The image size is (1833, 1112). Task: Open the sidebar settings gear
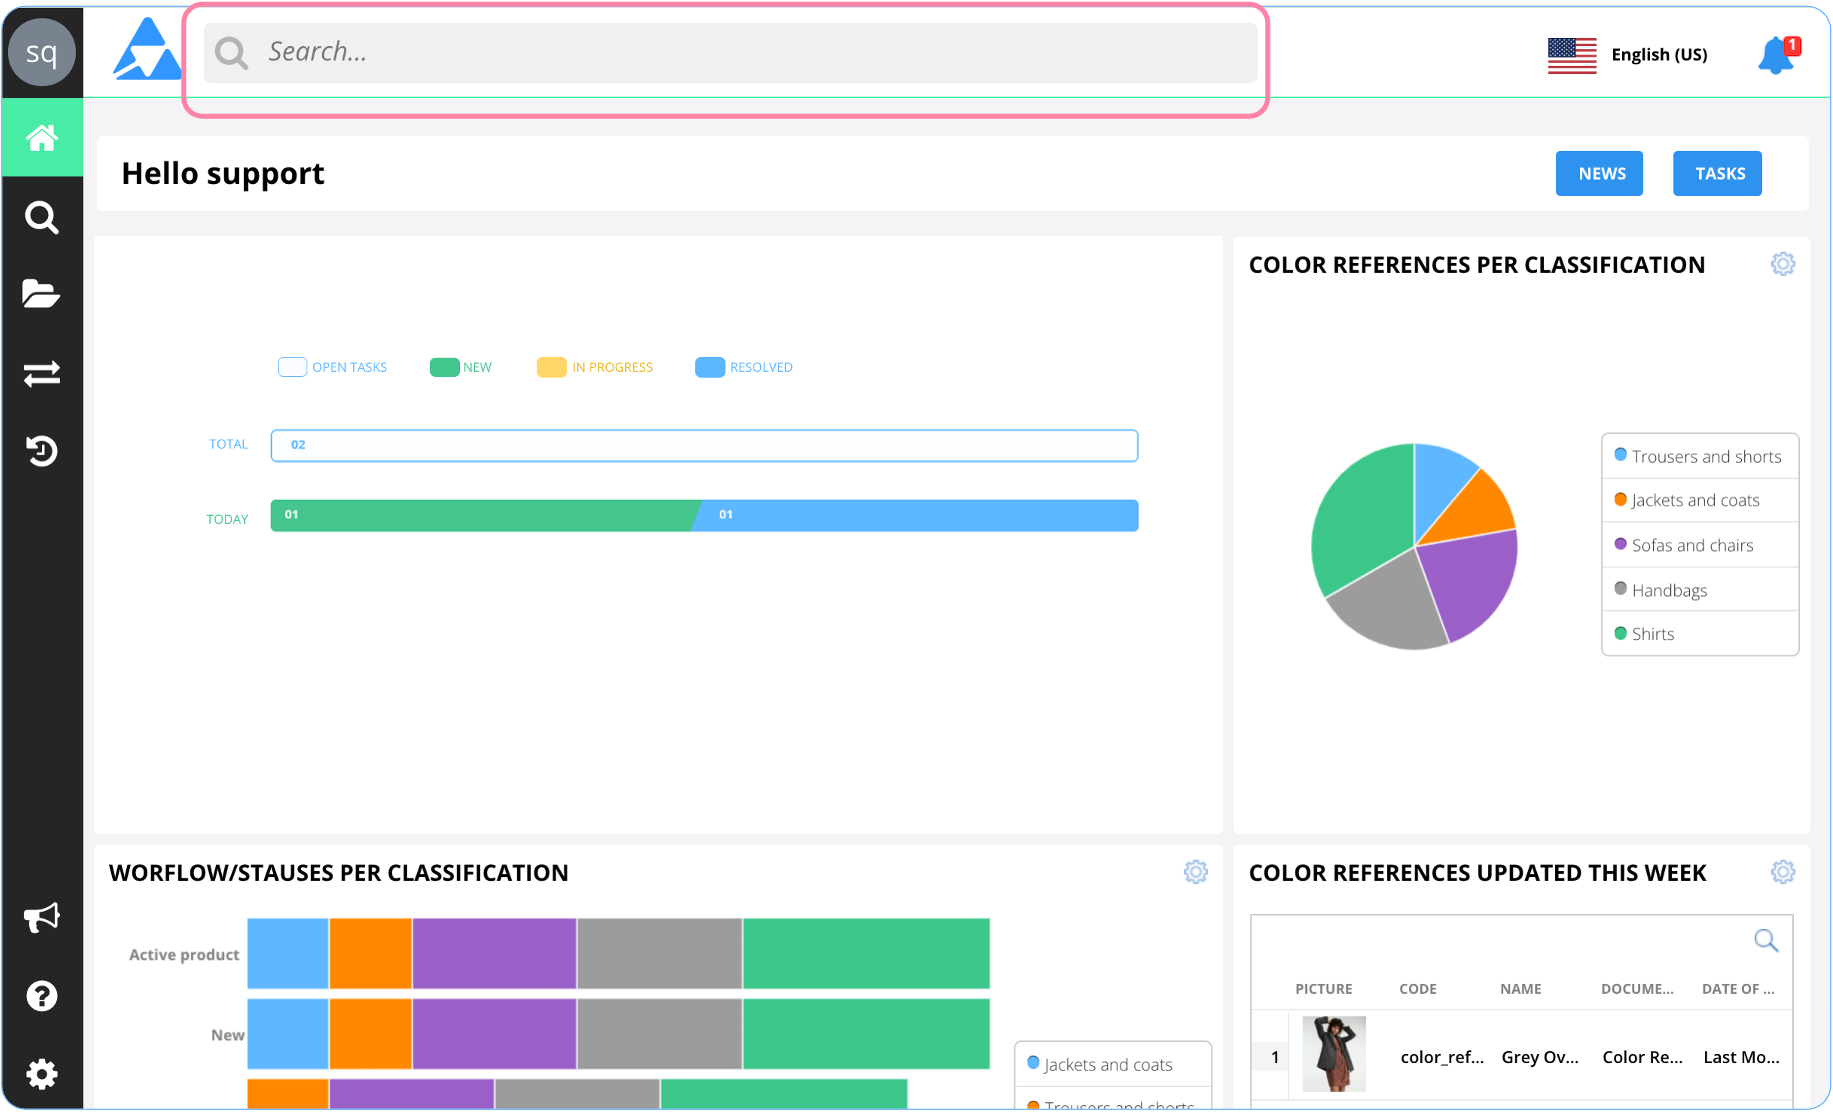click(x=42, y=1074)
